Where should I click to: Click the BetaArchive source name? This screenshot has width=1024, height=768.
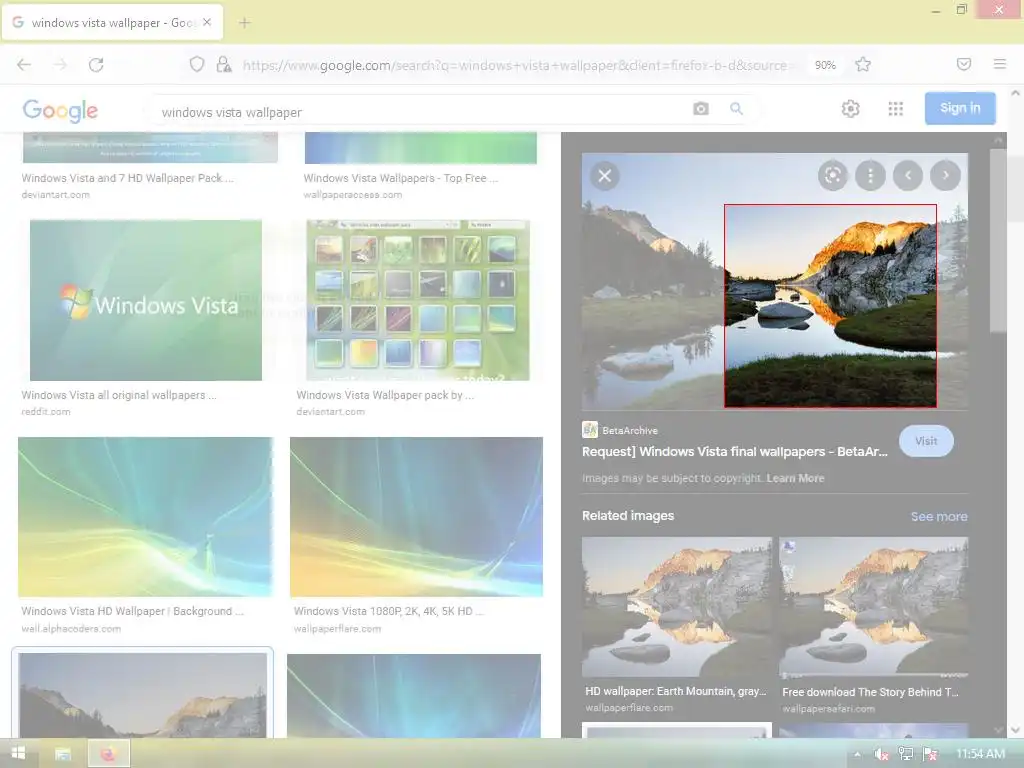click(x=630, y=430)
